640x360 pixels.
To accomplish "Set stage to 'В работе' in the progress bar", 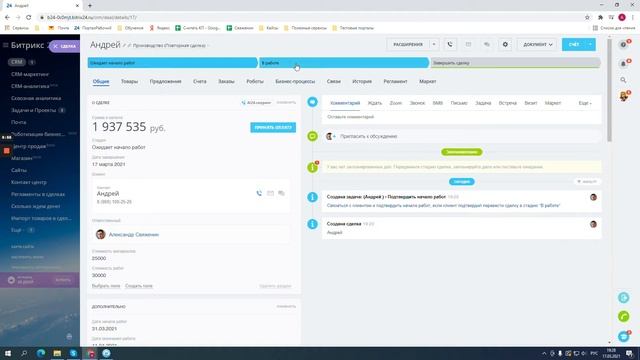I will tap(344, 63).
